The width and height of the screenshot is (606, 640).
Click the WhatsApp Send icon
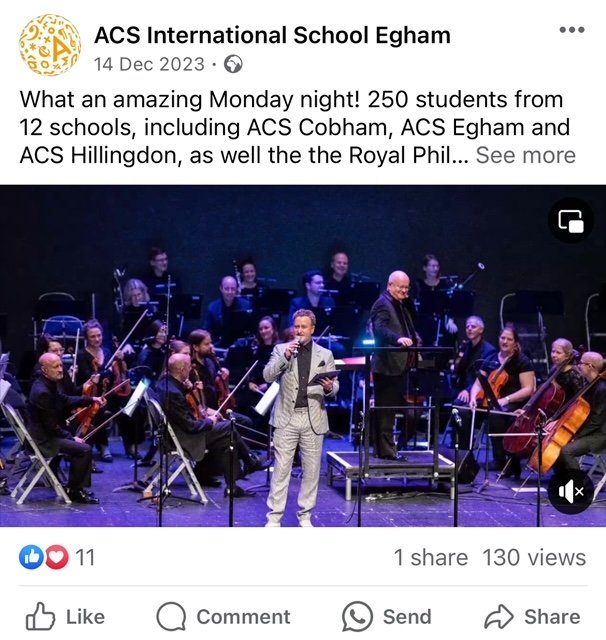point(357,617)
